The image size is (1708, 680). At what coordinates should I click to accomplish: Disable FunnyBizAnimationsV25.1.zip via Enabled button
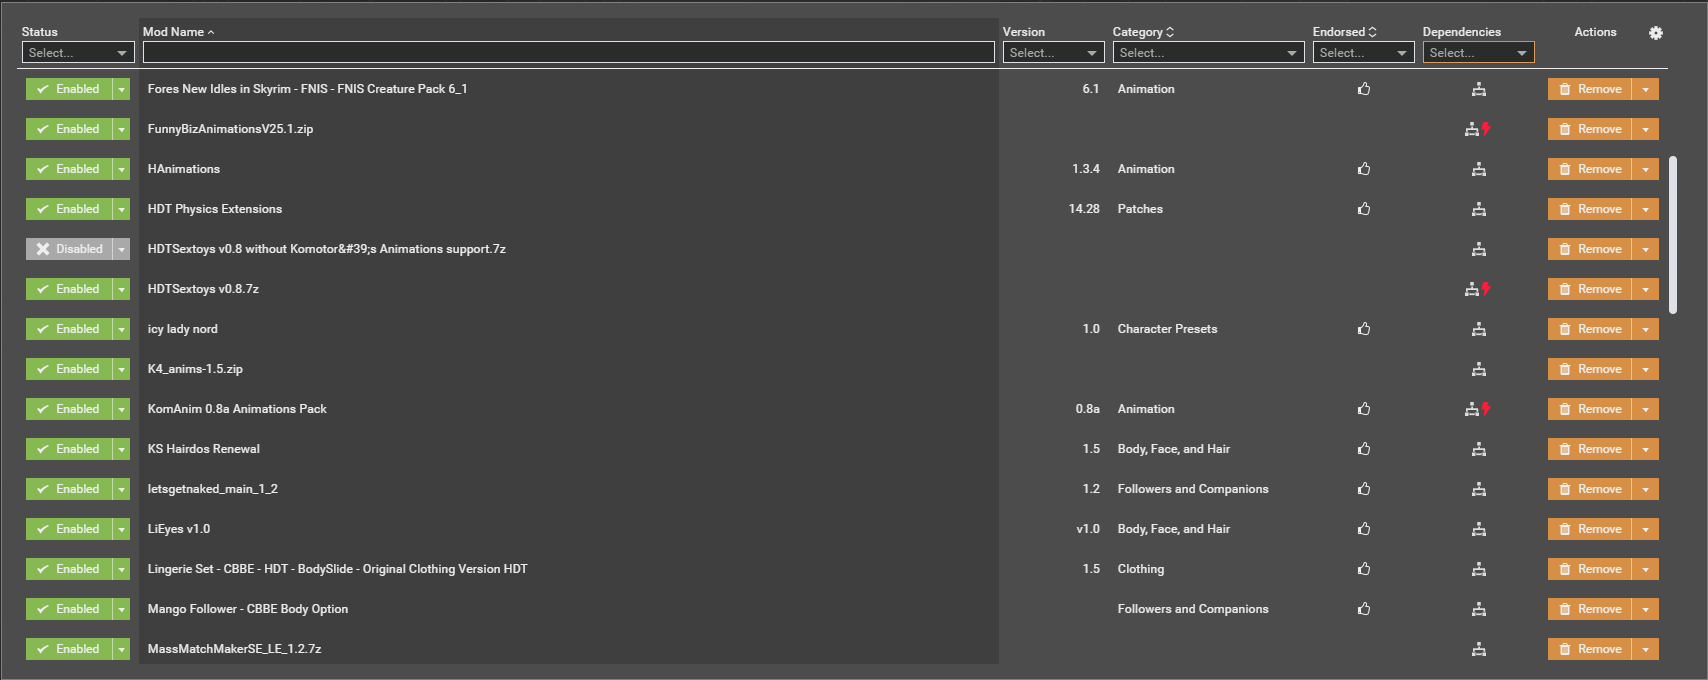[68, 129]
